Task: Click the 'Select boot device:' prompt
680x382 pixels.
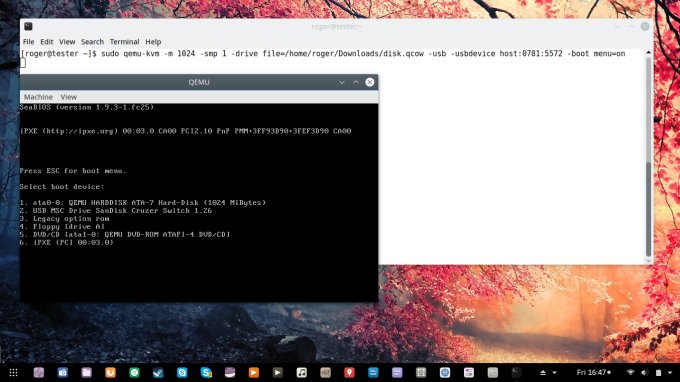Action: coord(62,186)
